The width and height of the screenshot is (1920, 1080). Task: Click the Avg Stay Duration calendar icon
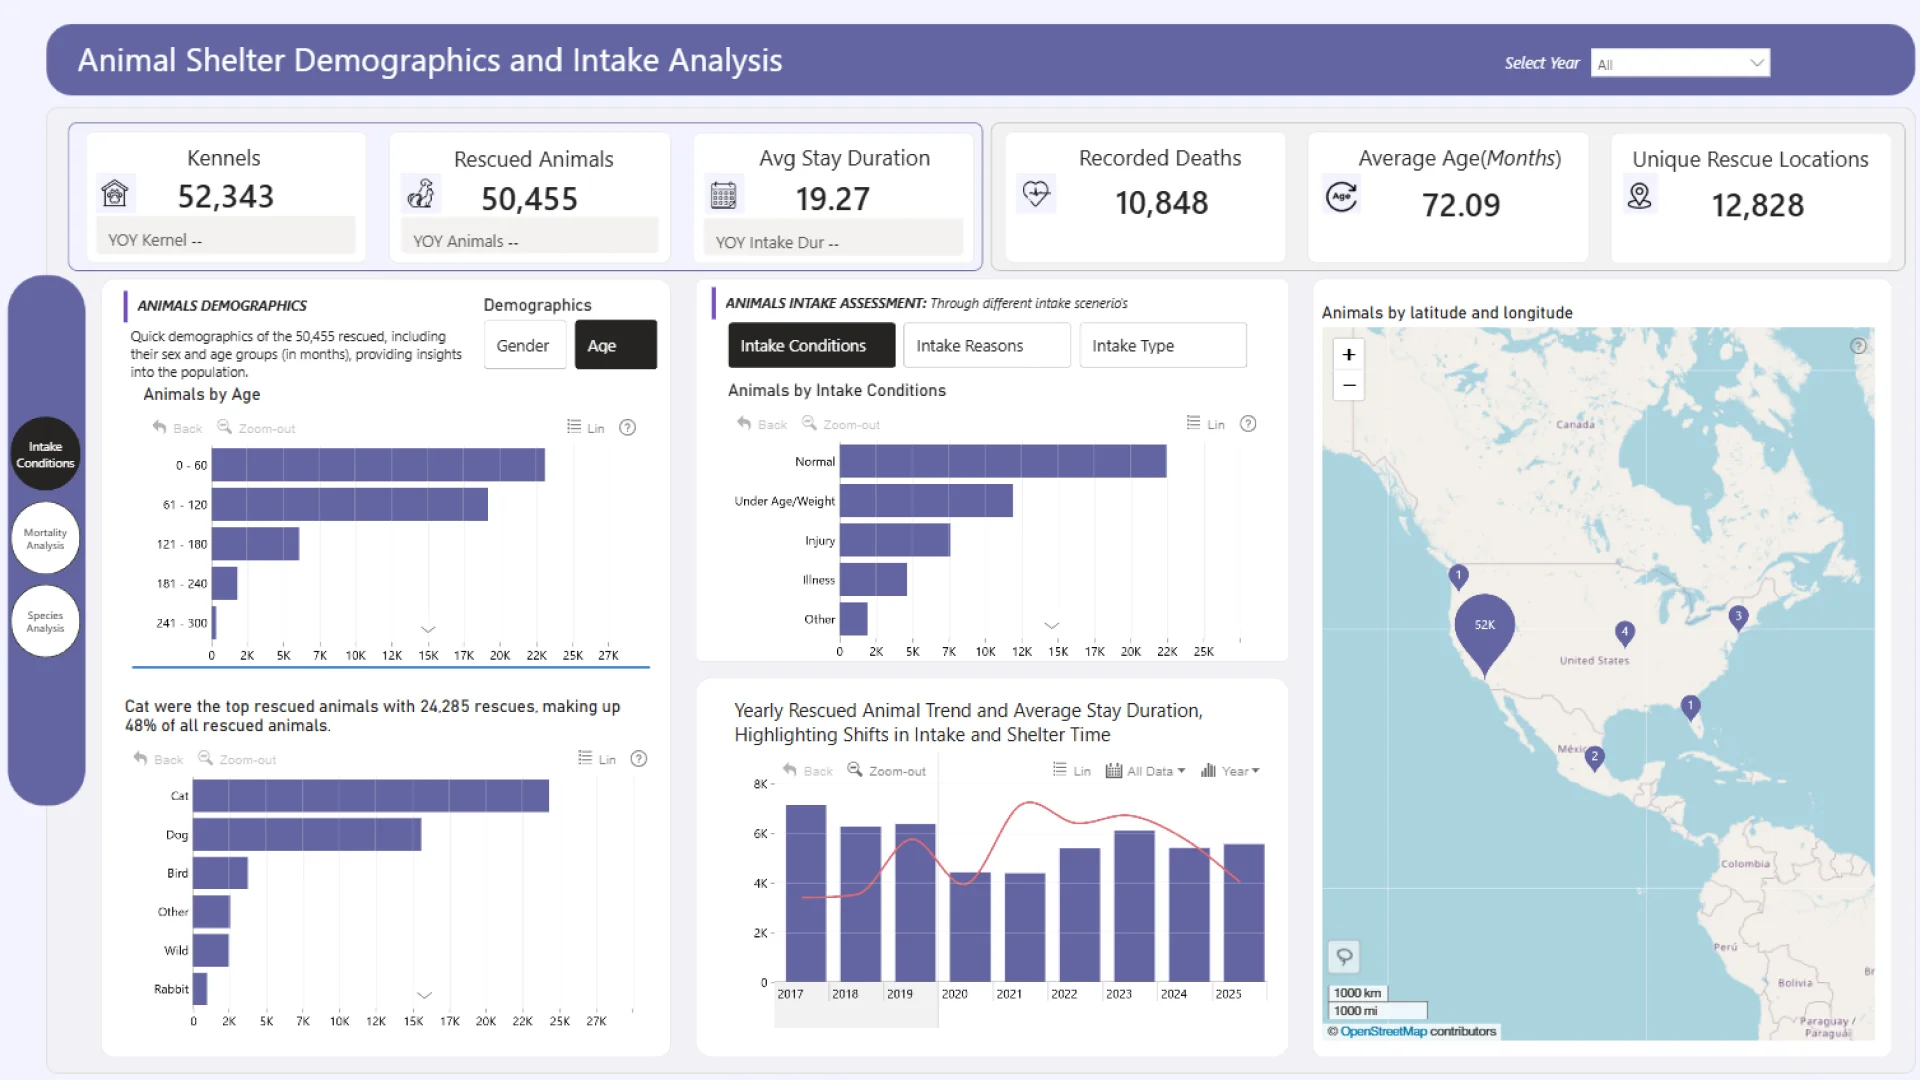tap(723, 195)
